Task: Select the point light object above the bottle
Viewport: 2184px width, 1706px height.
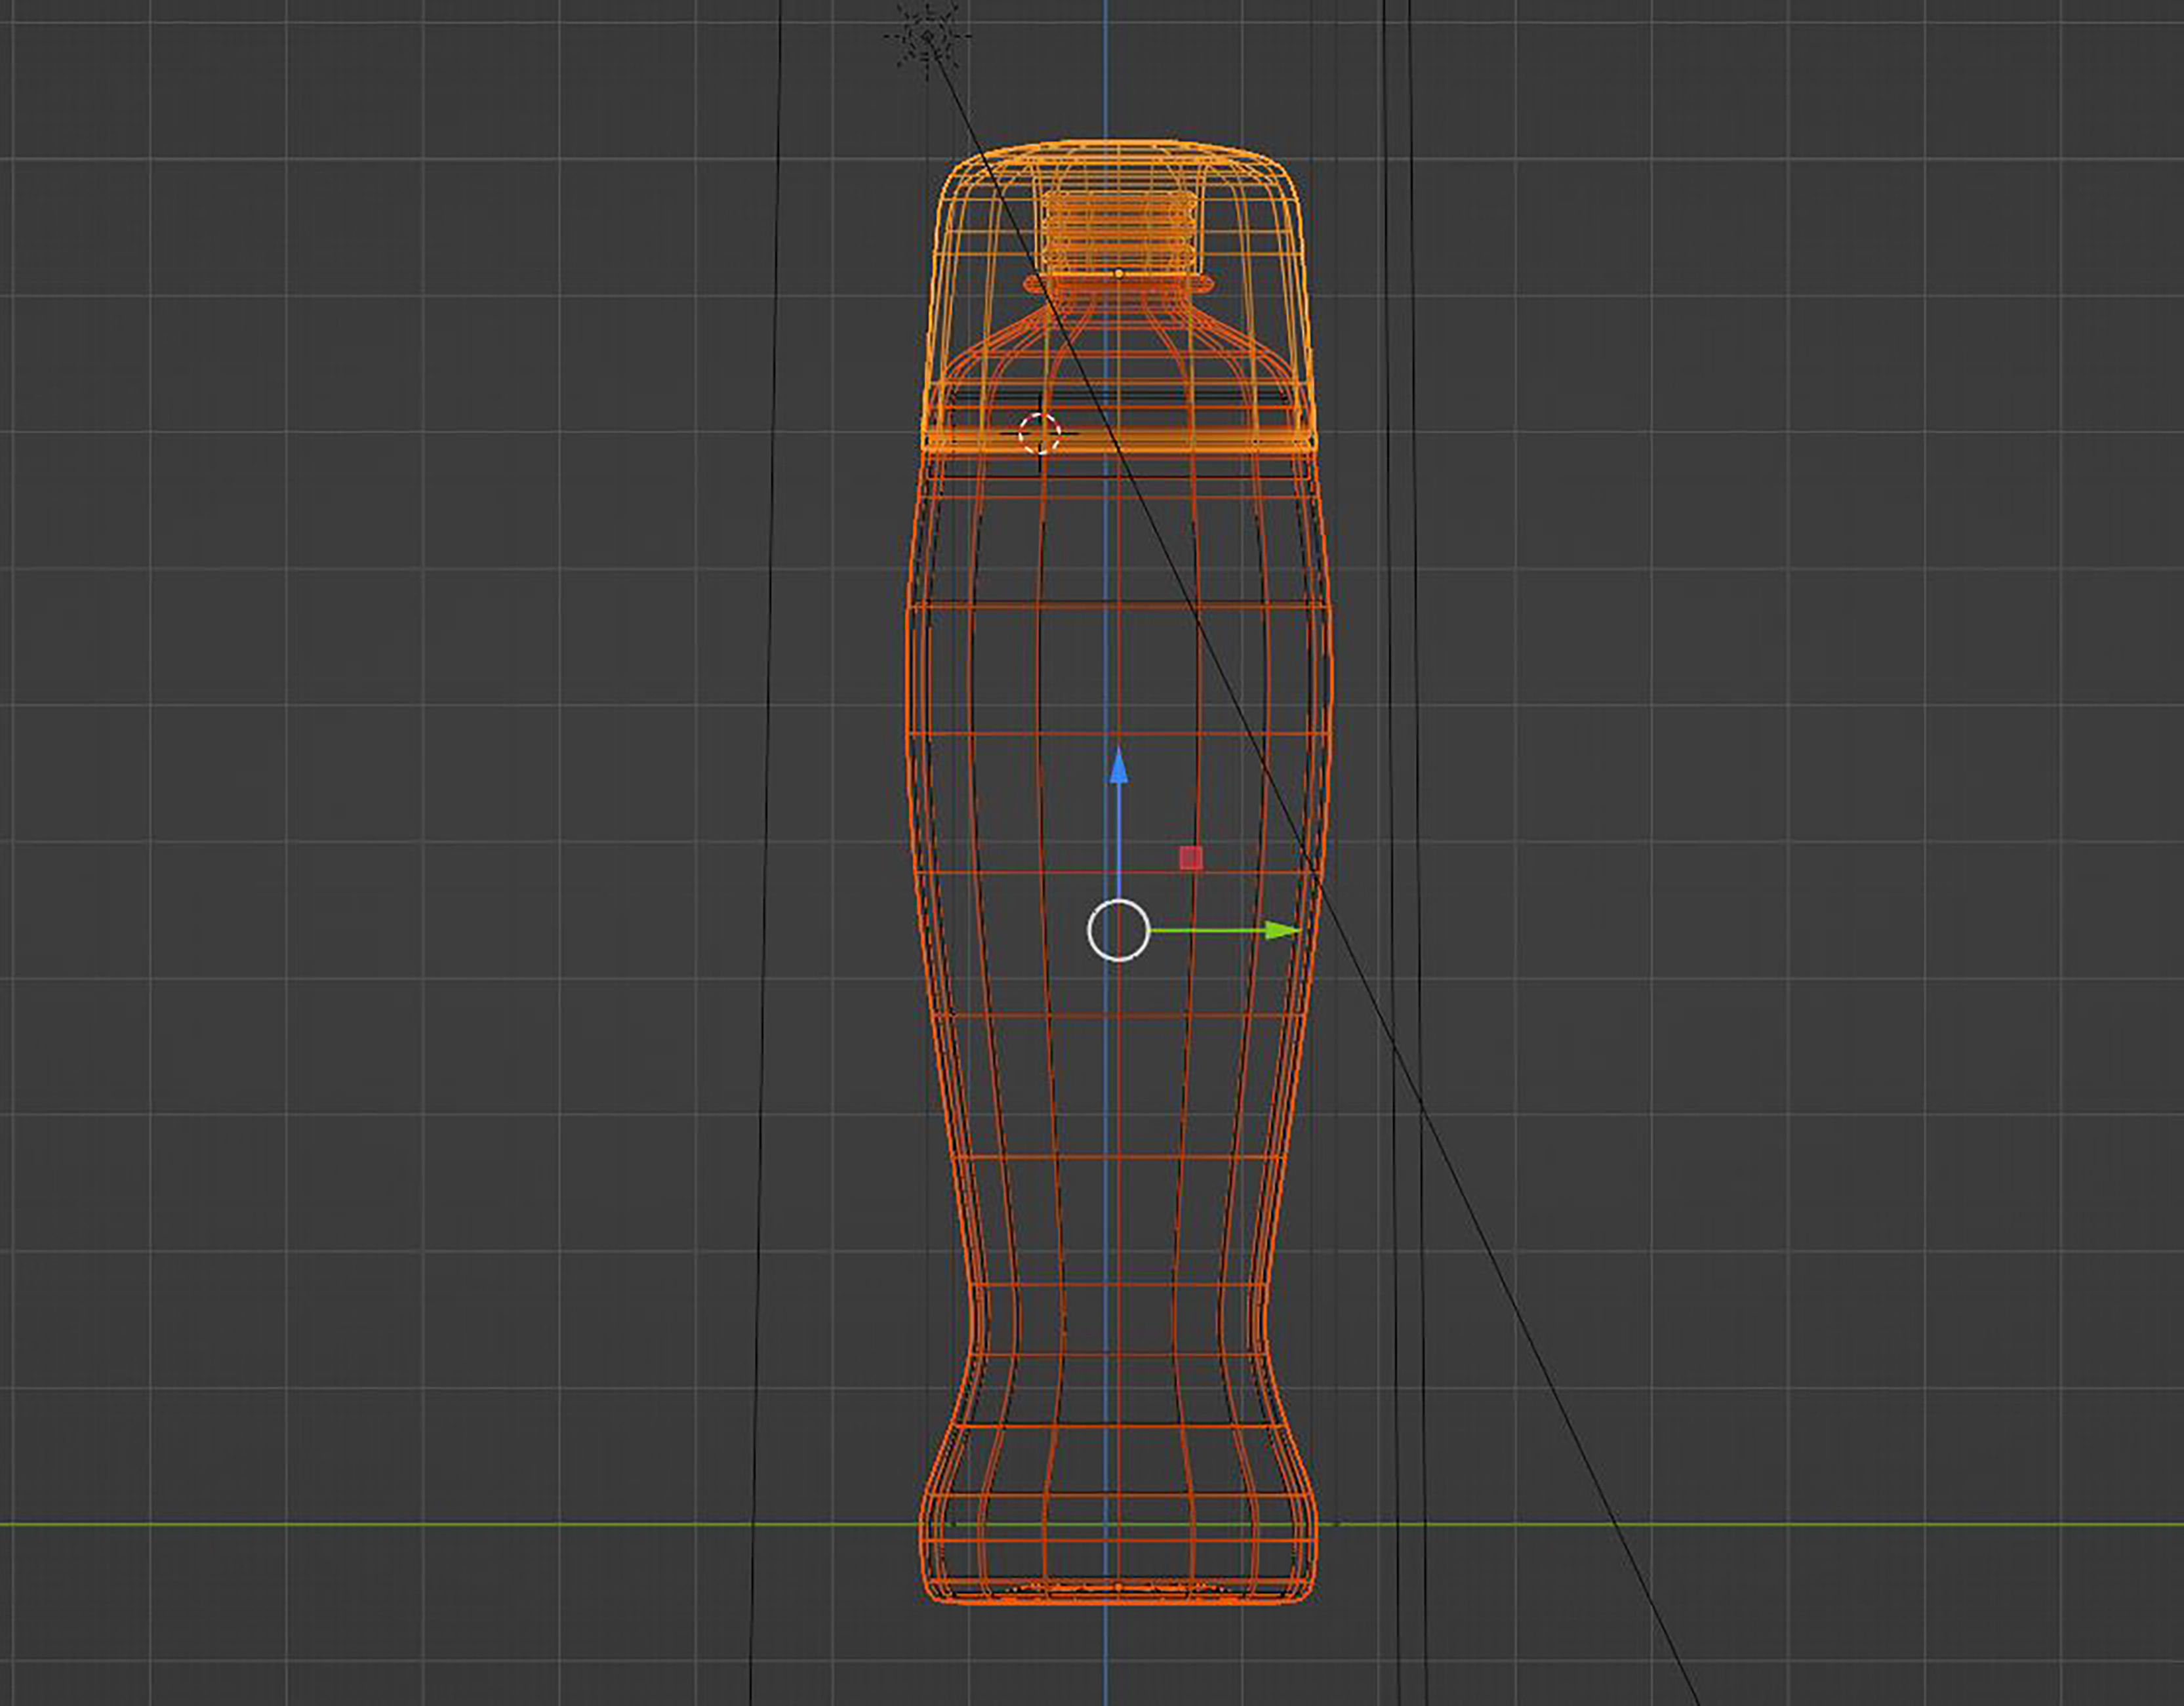Action: tap(928, 37)
